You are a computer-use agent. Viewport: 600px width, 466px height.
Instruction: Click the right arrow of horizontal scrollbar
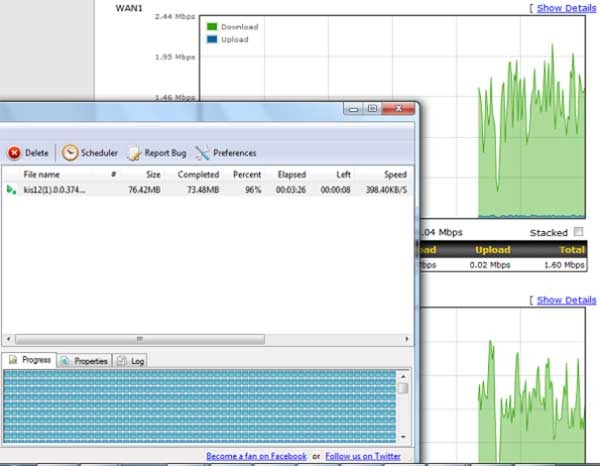(406, 339)
